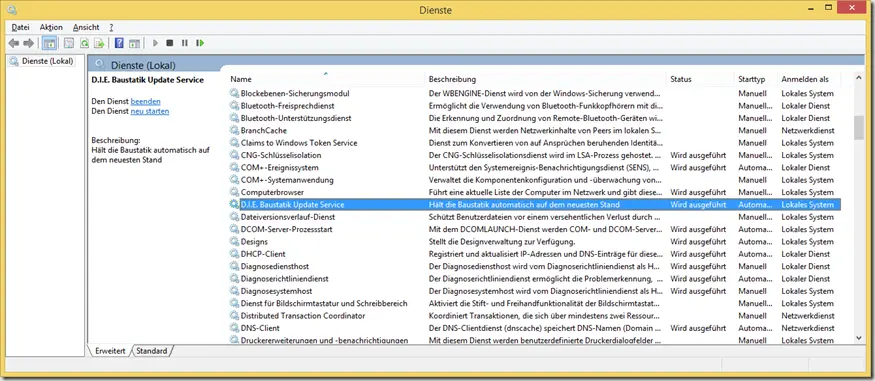Click 'Lokaler Dienst' in DHCP-Client row

[806, 254]
